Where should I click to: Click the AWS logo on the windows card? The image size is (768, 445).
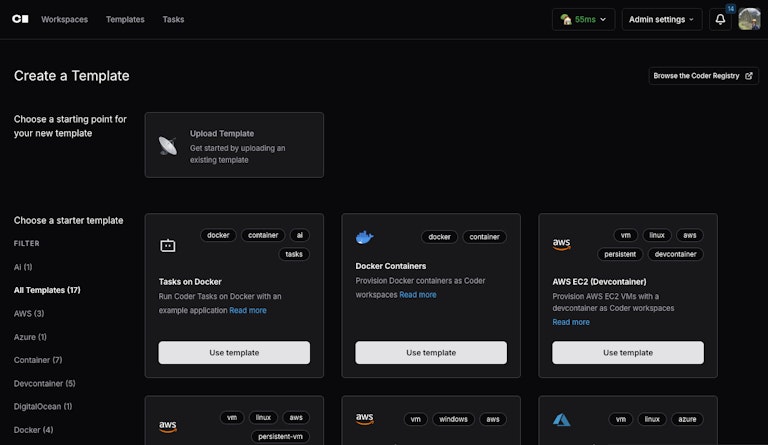pyautogui.click(x=364, y=419)
